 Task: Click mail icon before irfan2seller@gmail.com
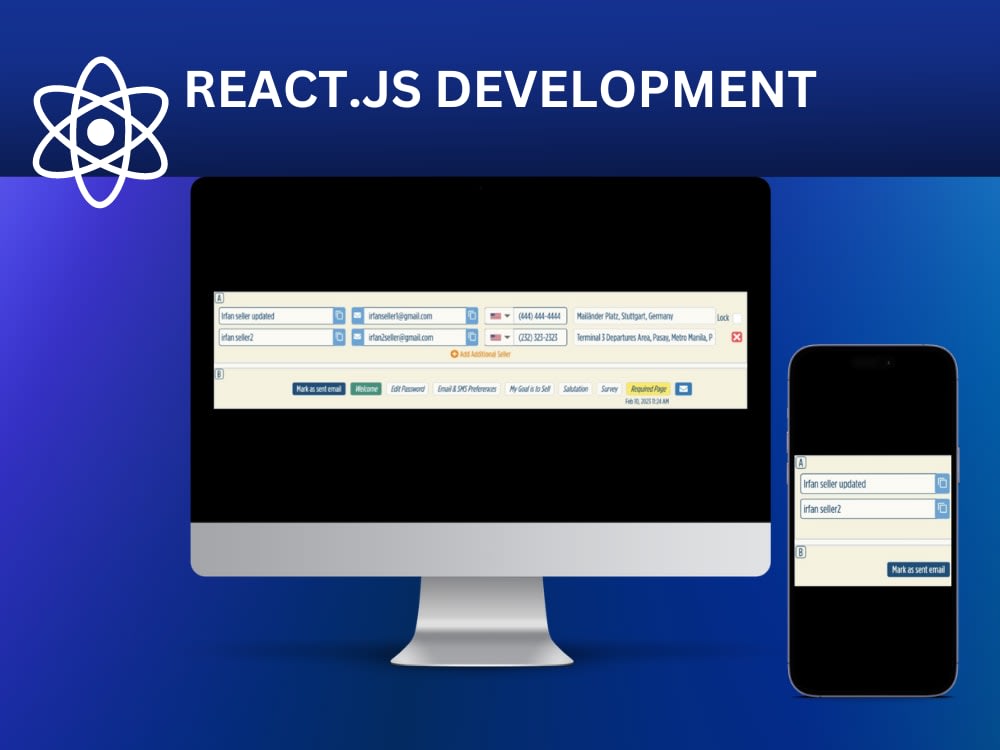358,337
